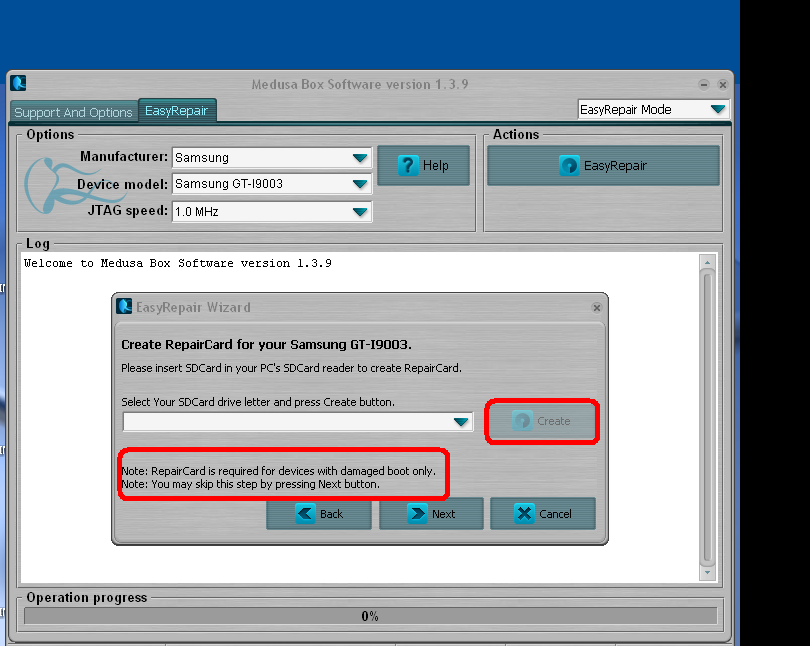Click the log scrollbar up arrow
Screen dimensions: 810x646
[x=708, y=263]
